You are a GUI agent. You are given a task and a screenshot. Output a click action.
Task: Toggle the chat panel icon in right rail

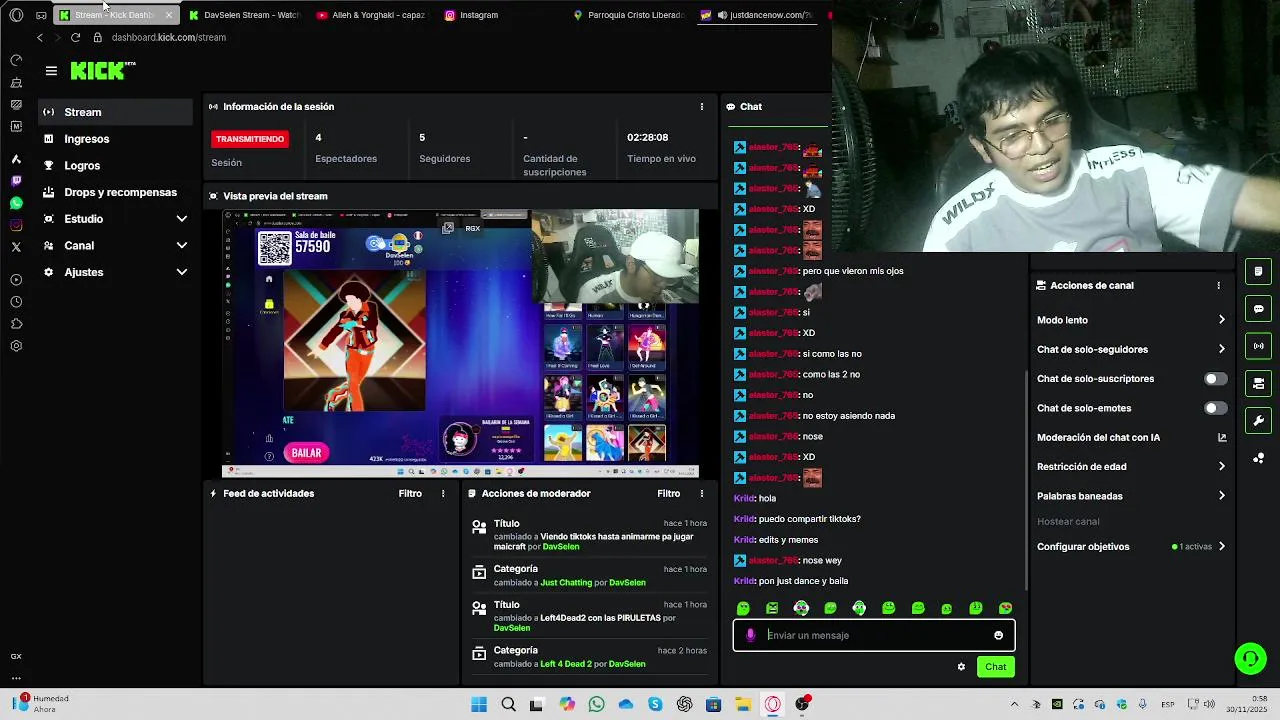pyautogui.click(x=1258, y=309)
